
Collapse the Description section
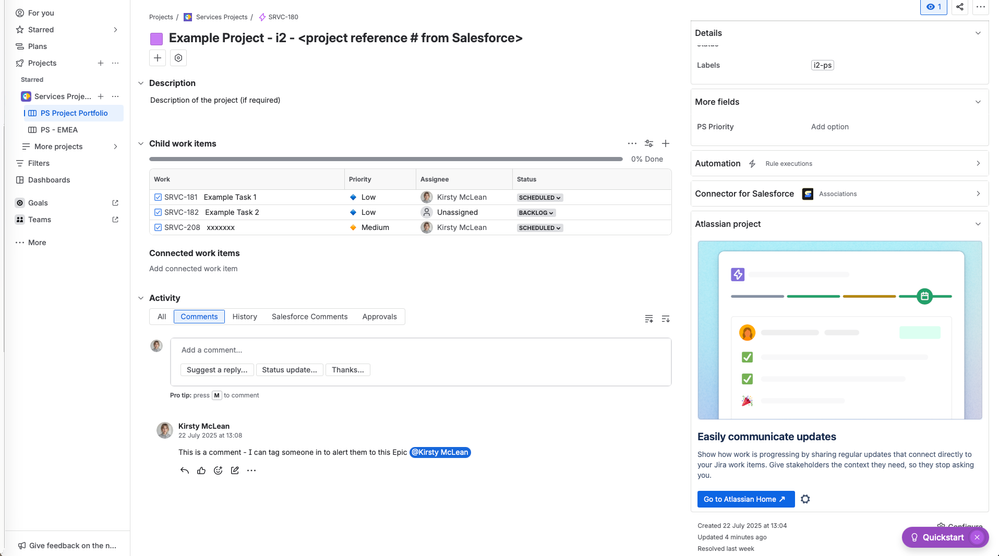141,83
